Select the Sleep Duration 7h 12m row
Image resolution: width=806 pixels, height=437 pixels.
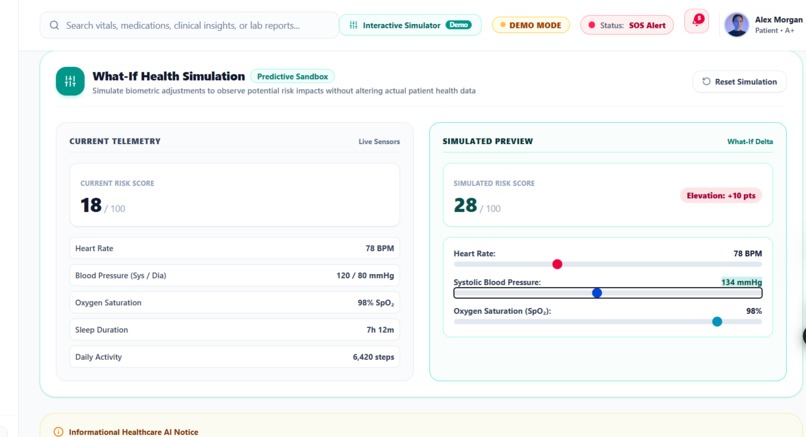[234, 330]
